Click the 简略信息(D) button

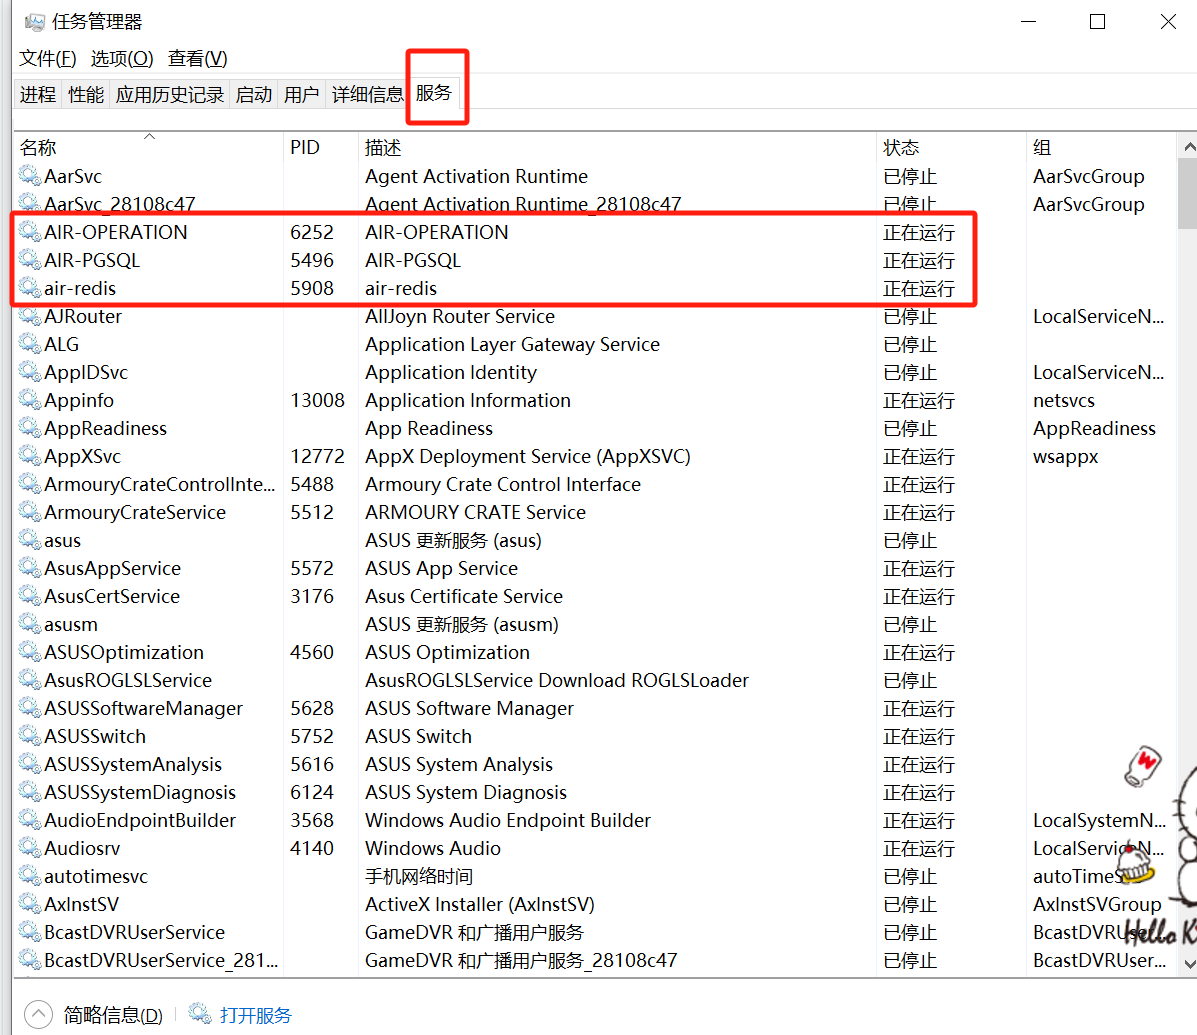coord(113,1015)
